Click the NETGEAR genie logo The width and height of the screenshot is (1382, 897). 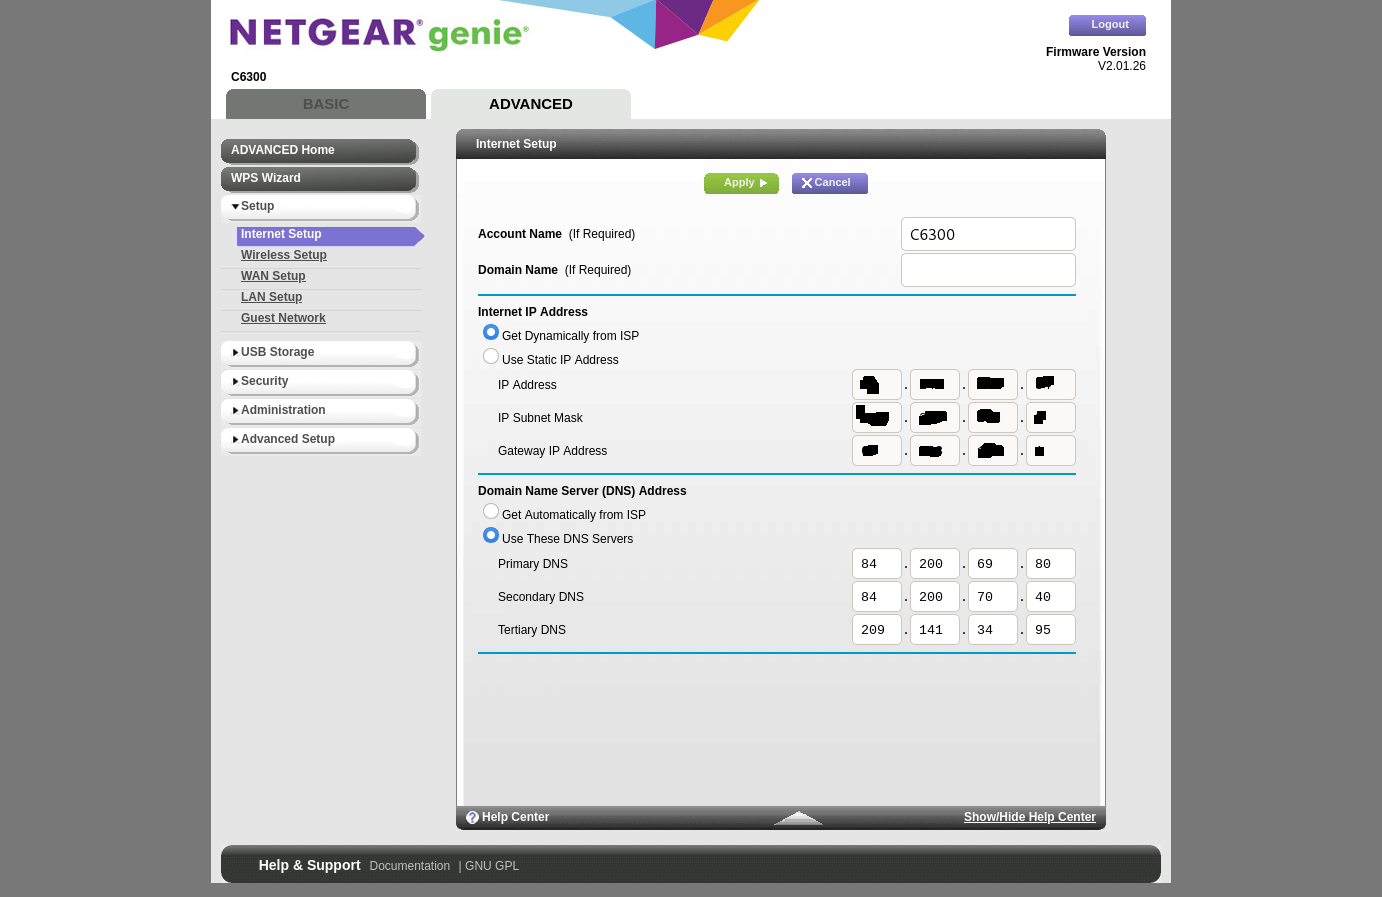point(379,33)
